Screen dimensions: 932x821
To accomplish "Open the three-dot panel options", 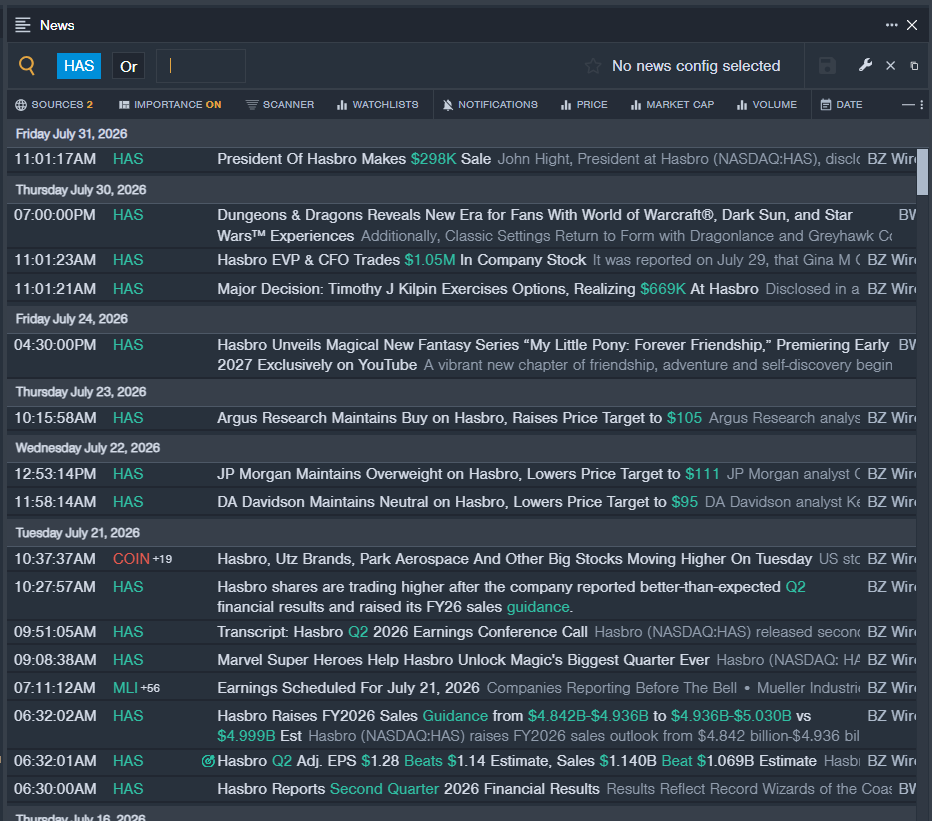I will click(x=891, y=25).
